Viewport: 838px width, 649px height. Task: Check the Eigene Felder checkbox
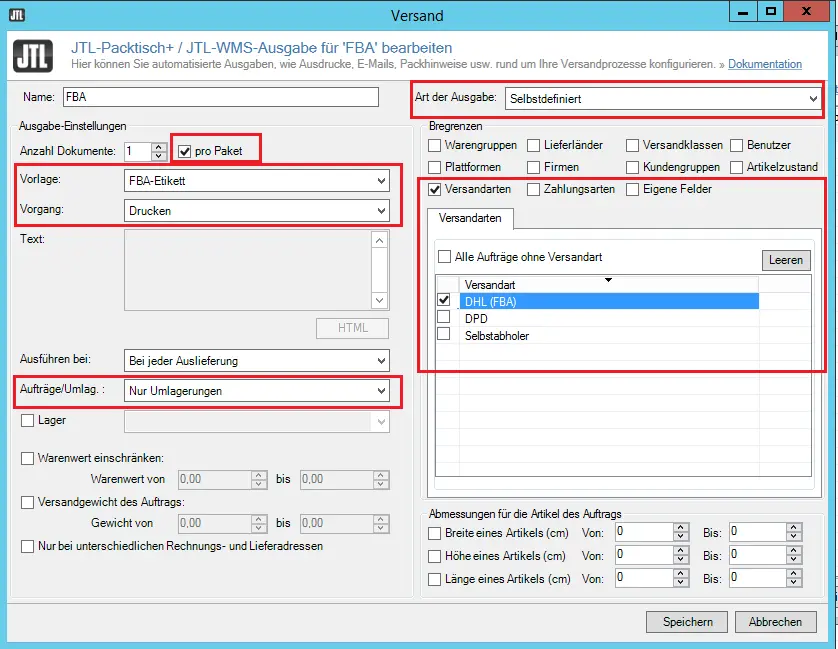(x=632, y=189)
